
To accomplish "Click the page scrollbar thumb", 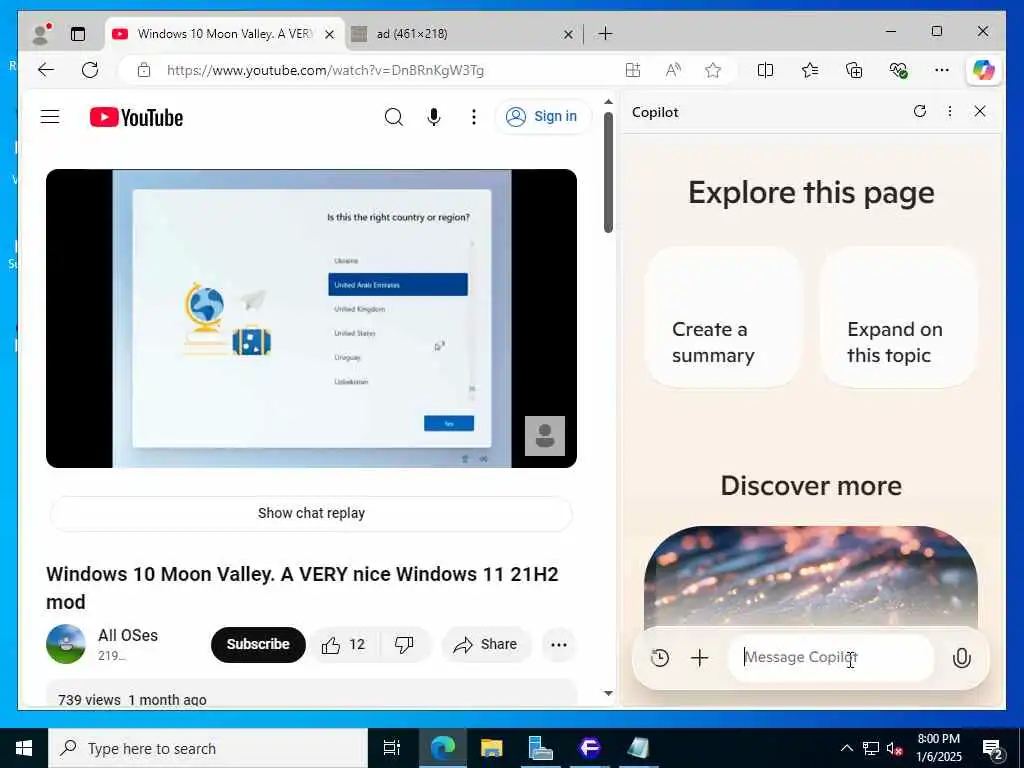I will pos(608,172).
